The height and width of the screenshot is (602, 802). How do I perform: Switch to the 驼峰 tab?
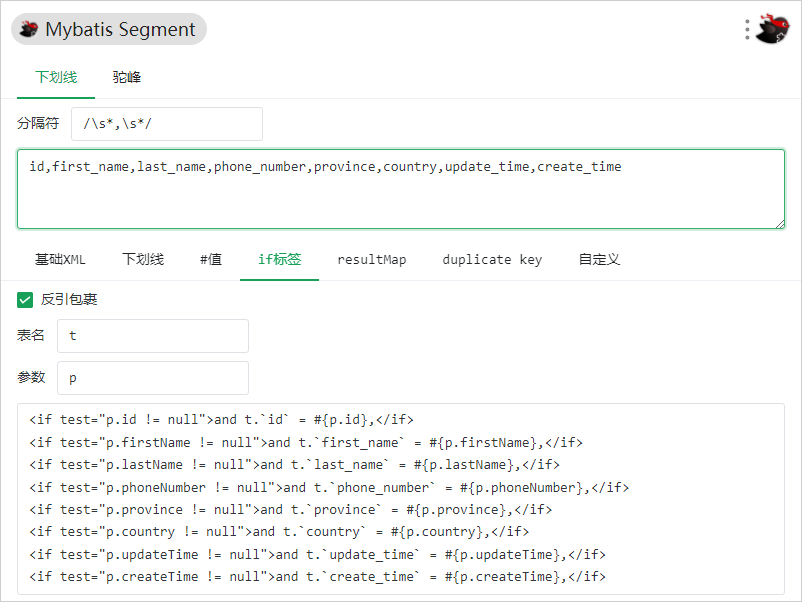126,77
